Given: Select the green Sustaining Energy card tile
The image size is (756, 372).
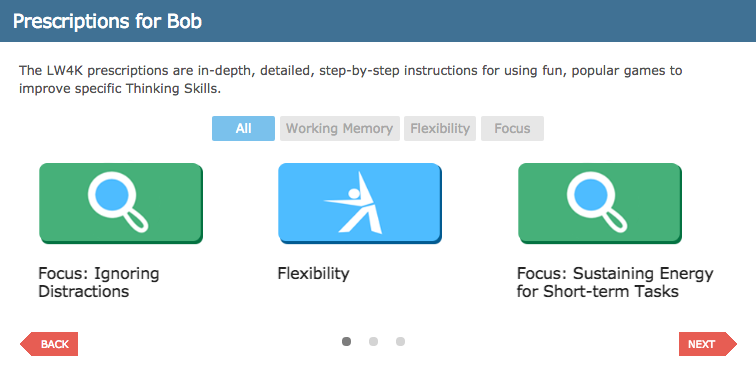Looking at the screenshot, I should [x=600, y=203].
